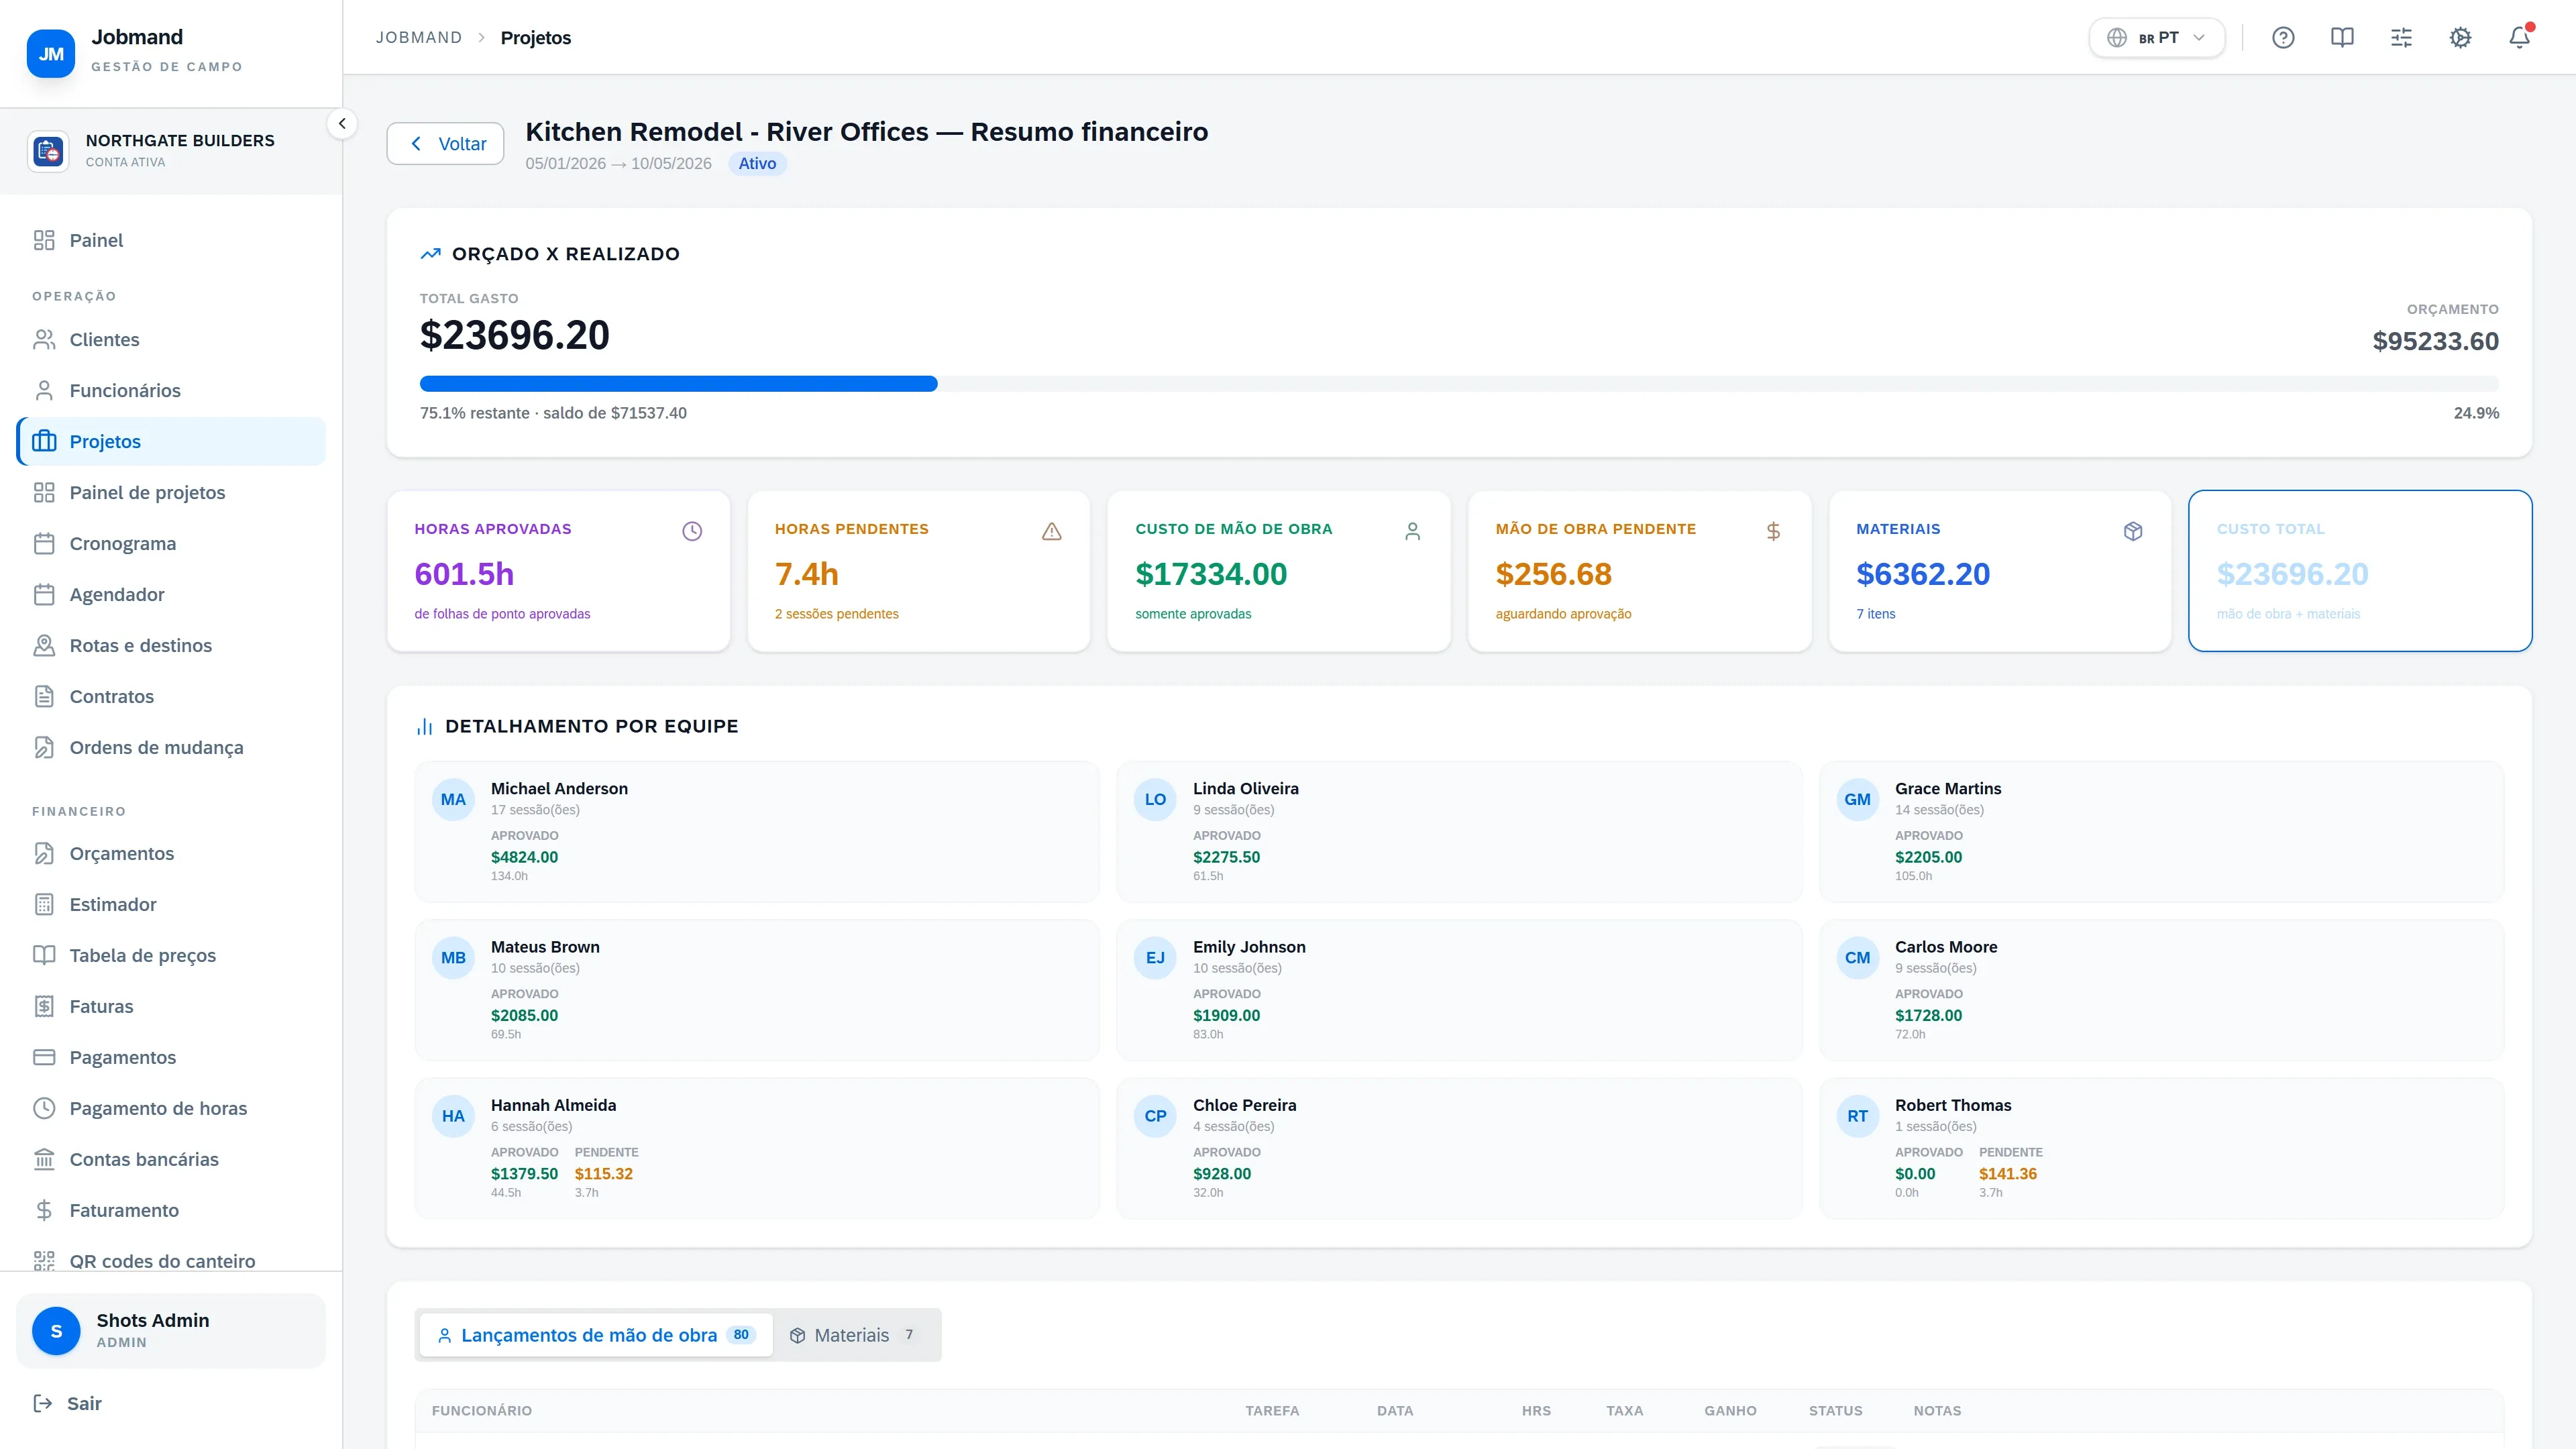Image resolution: width=2576 pixels, height=1449 pixels.
Task: Click the Orçado x Realizado trend icon
Action: tap(430, 254)
